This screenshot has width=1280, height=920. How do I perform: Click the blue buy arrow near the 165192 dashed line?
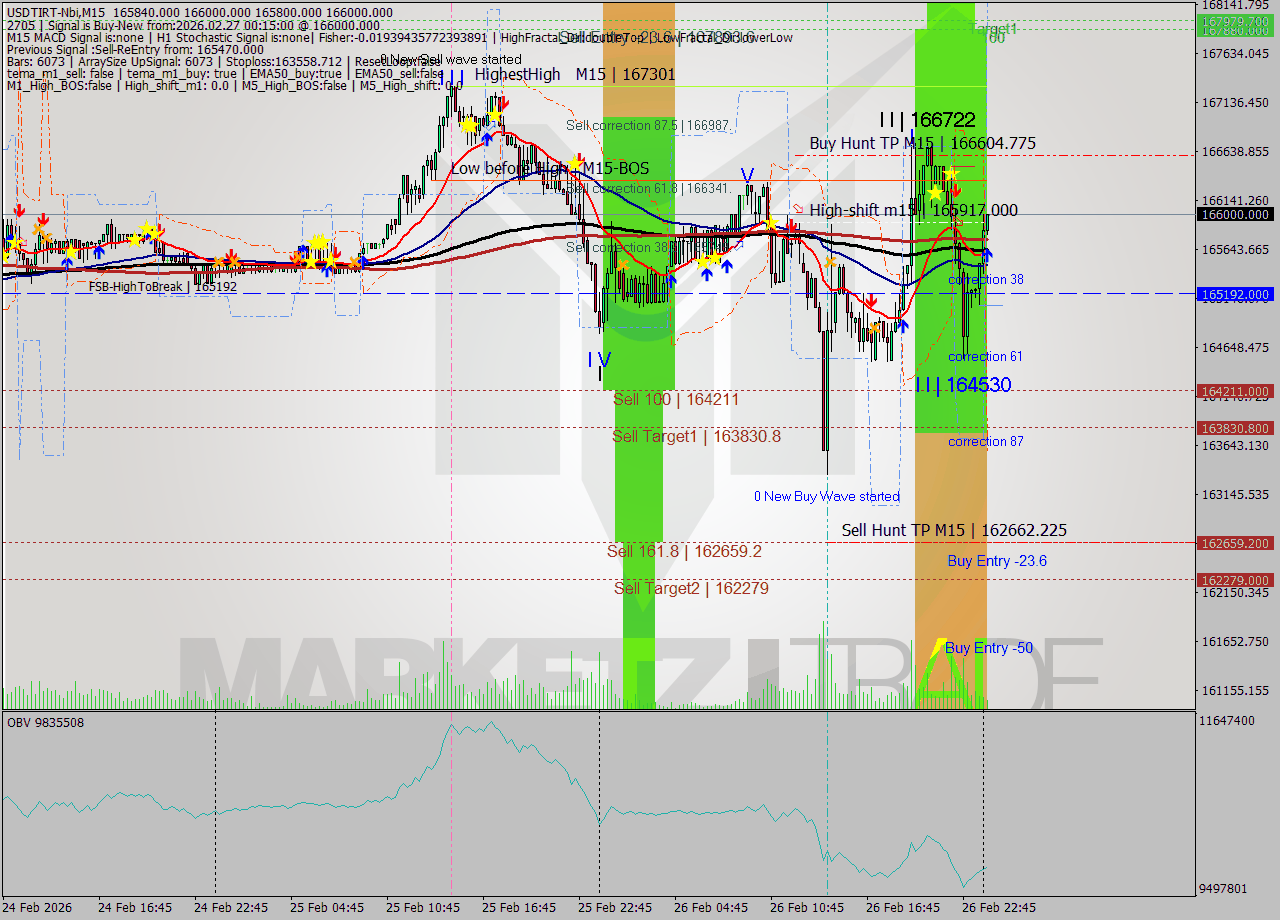(903, 325)
